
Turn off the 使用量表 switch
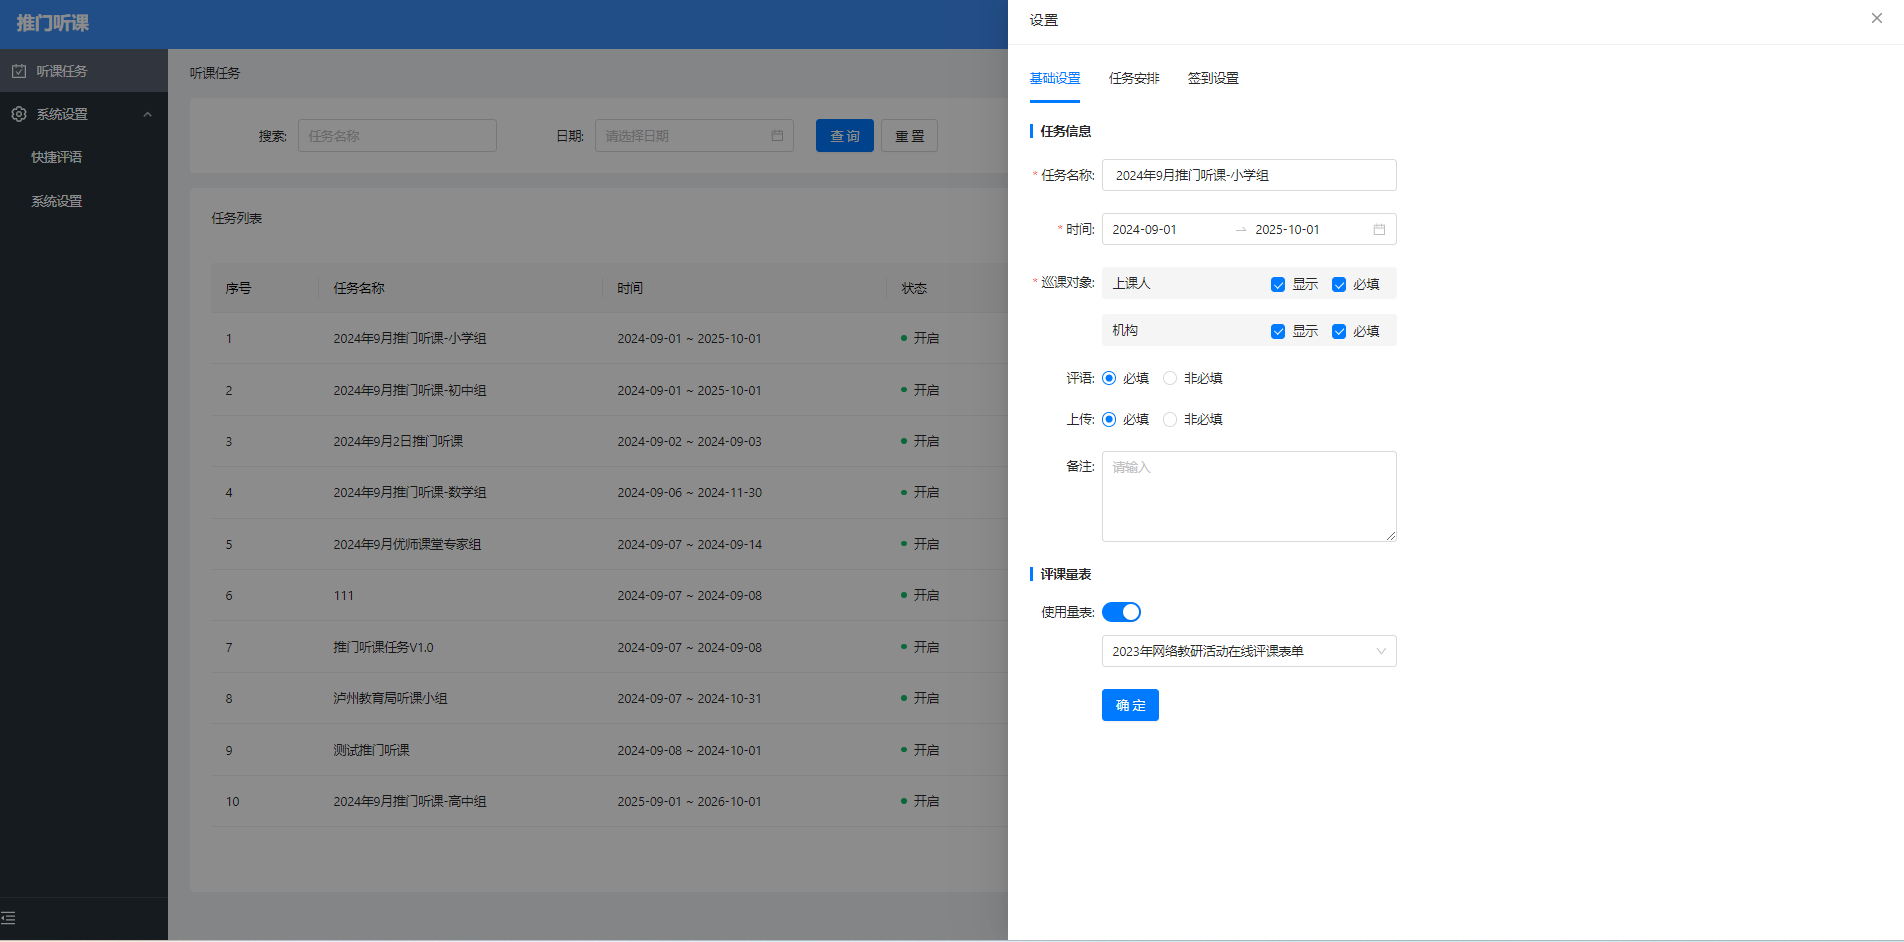click(1121, 612)
